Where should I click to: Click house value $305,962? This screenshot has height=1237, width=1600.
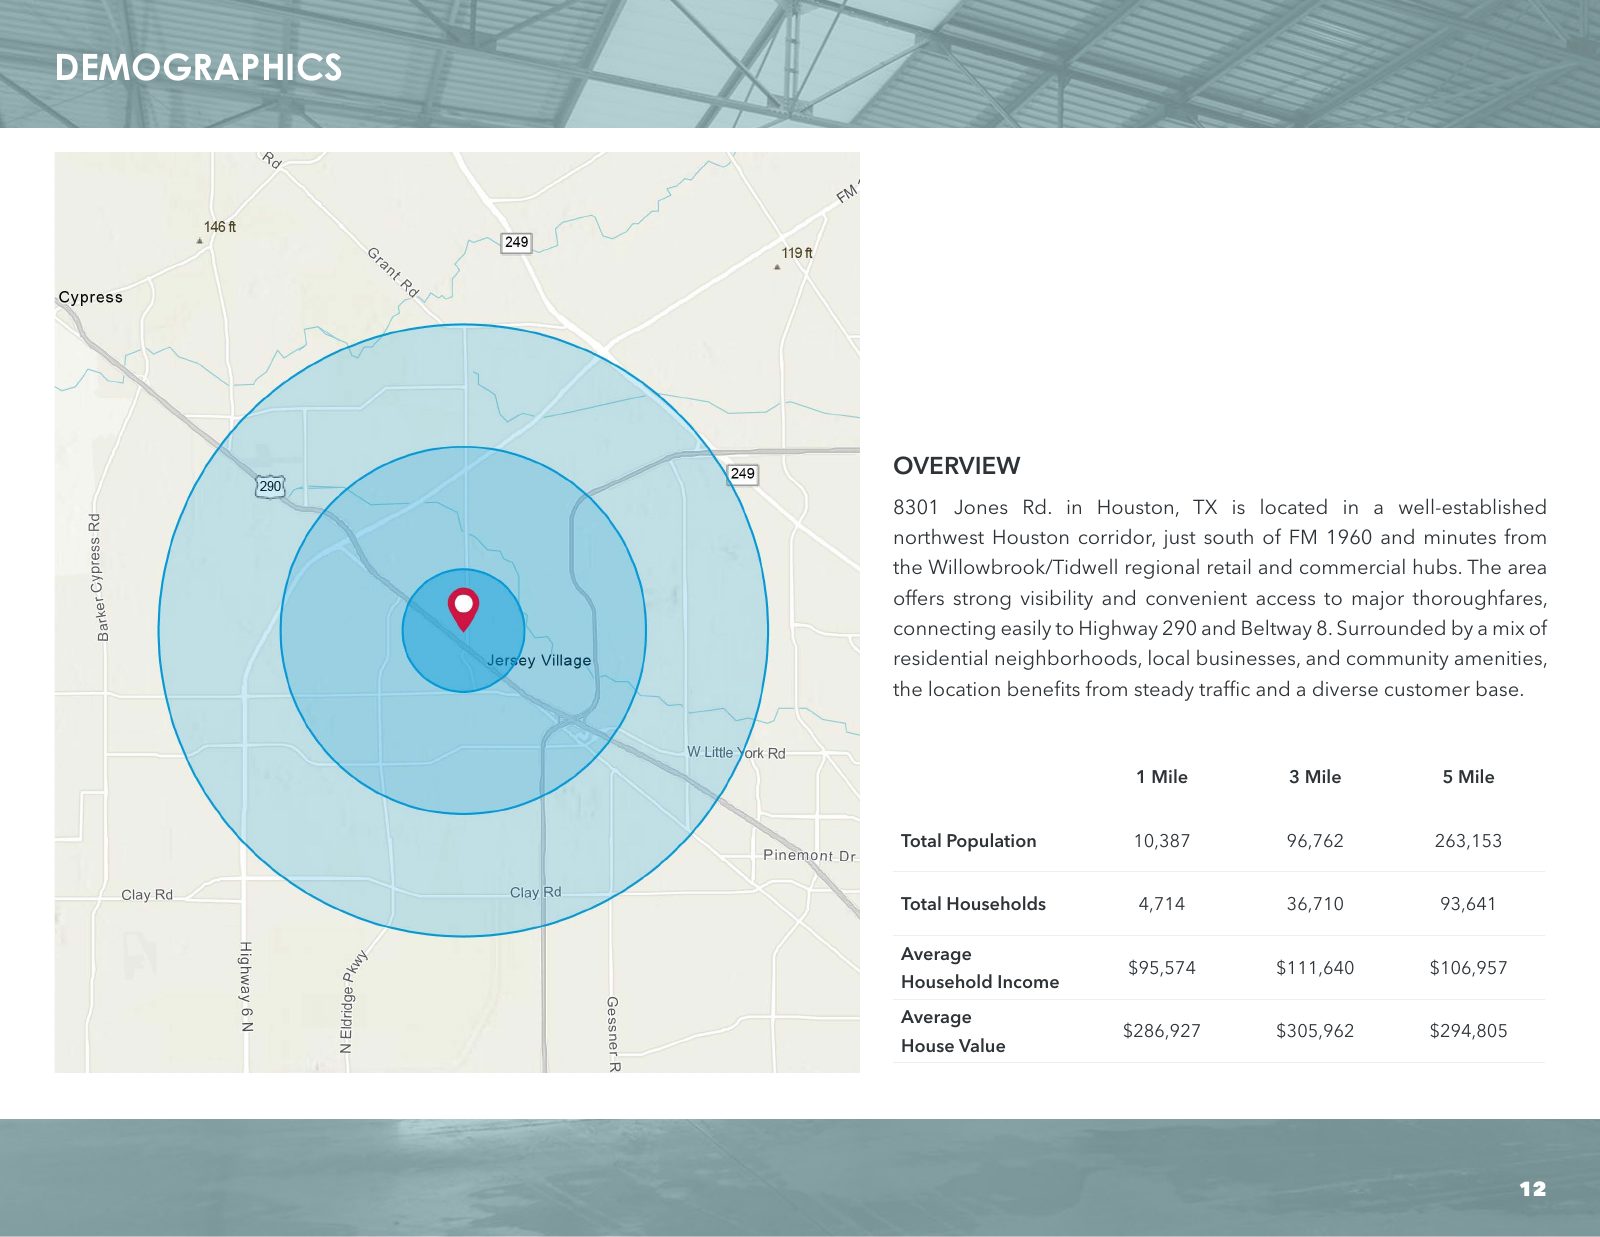1315,1031
